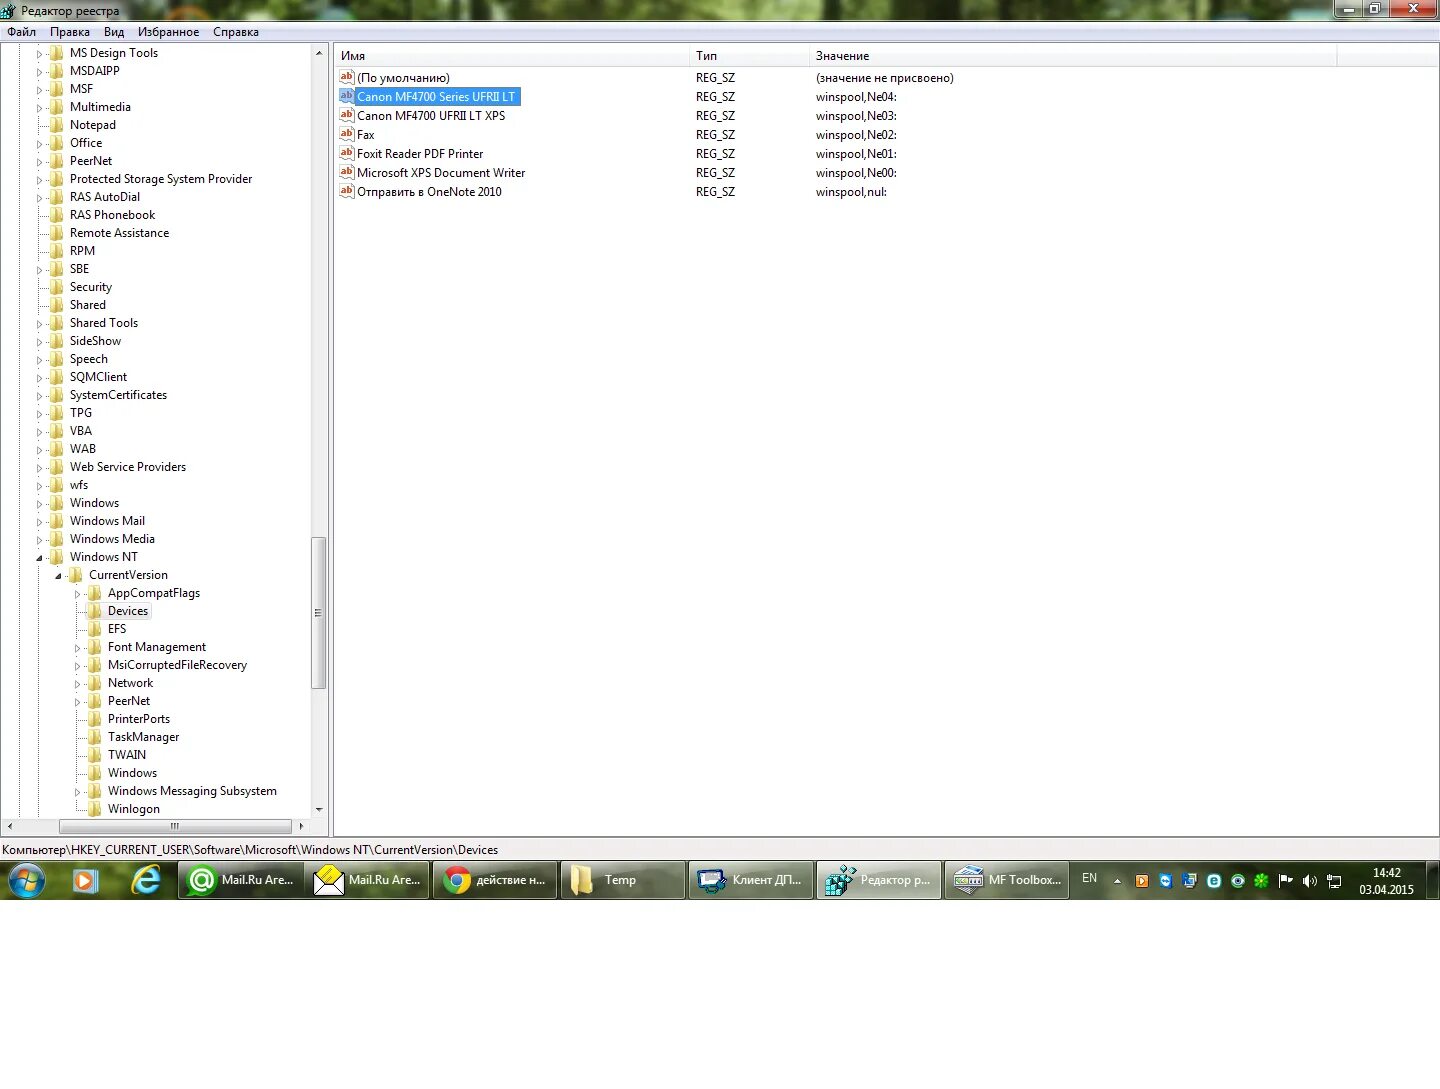Image resolution: width=1440 pixels, height=1089 pixels.
Task: Open the Избранное menu
Action: coord(168,32)
